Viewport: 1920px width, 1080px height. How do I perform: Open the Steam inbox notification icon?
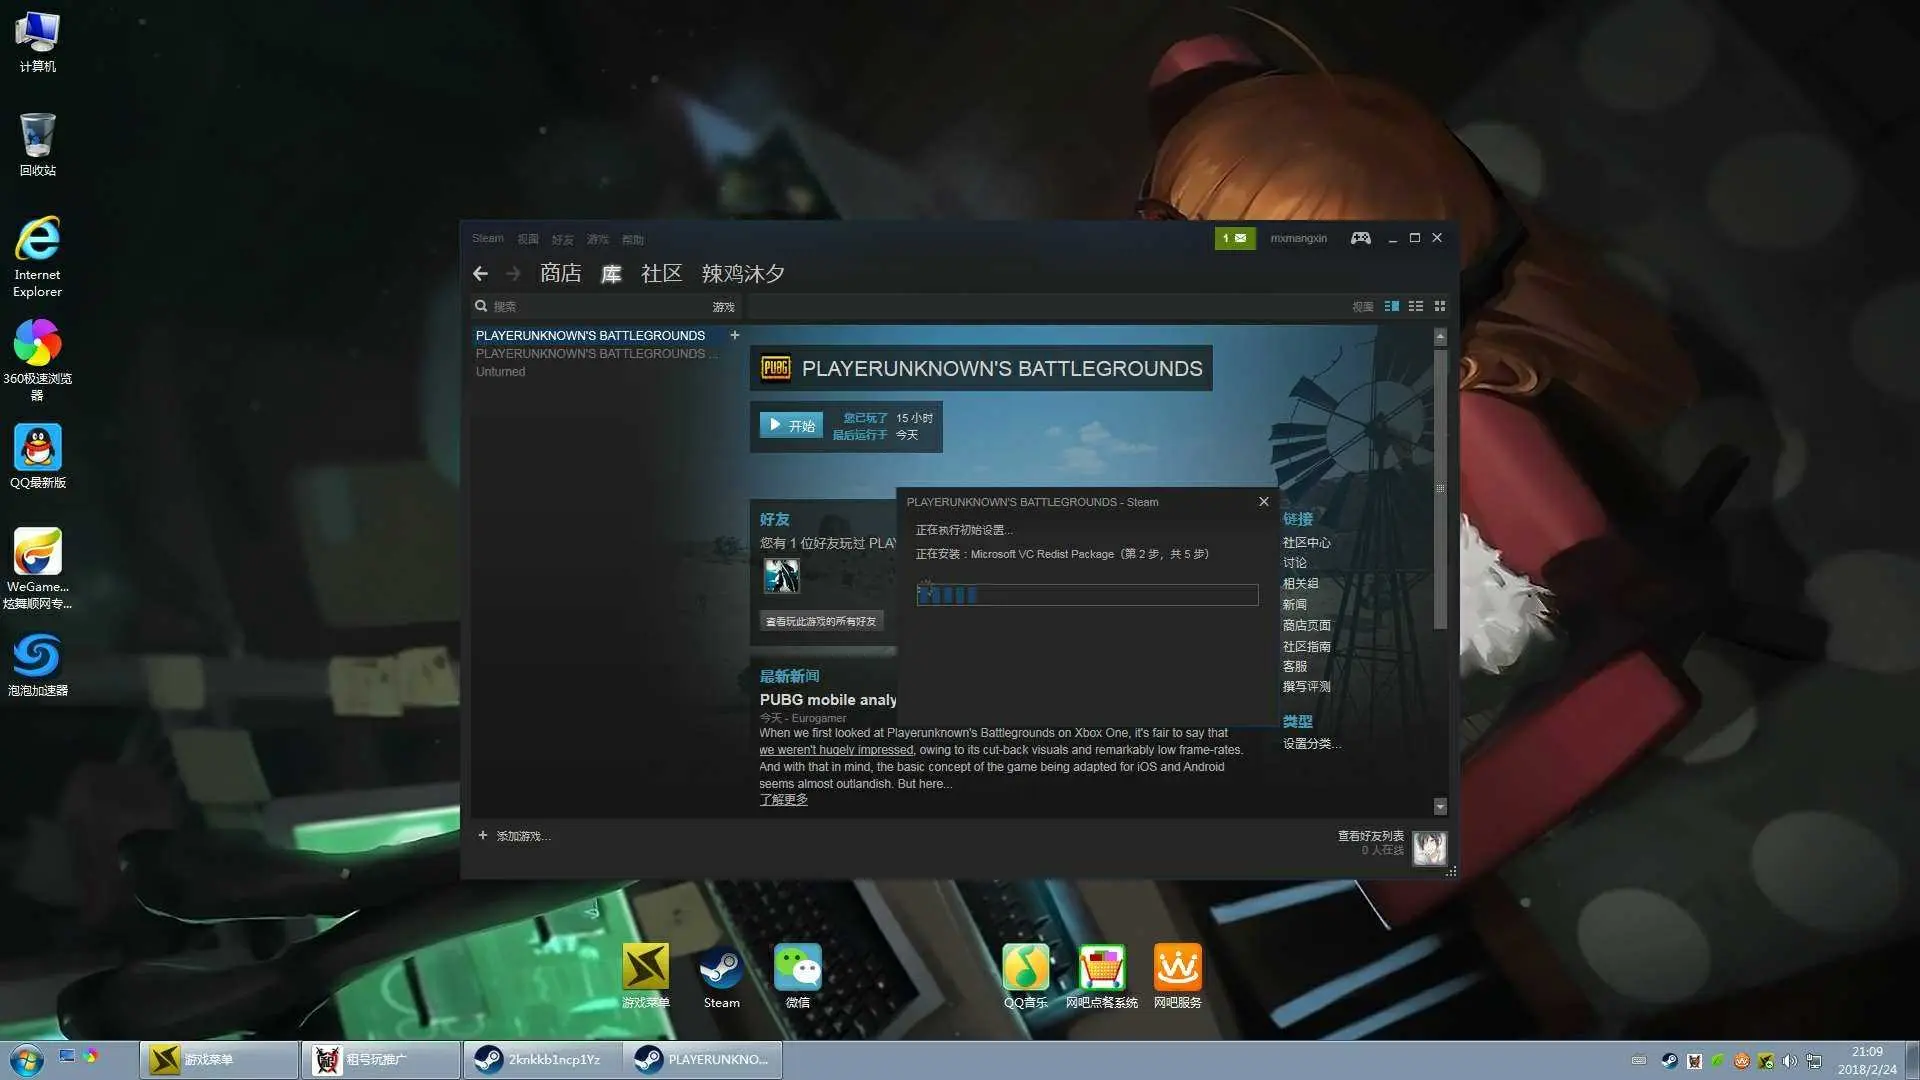pyautogui.click(x=1235, y=238)
